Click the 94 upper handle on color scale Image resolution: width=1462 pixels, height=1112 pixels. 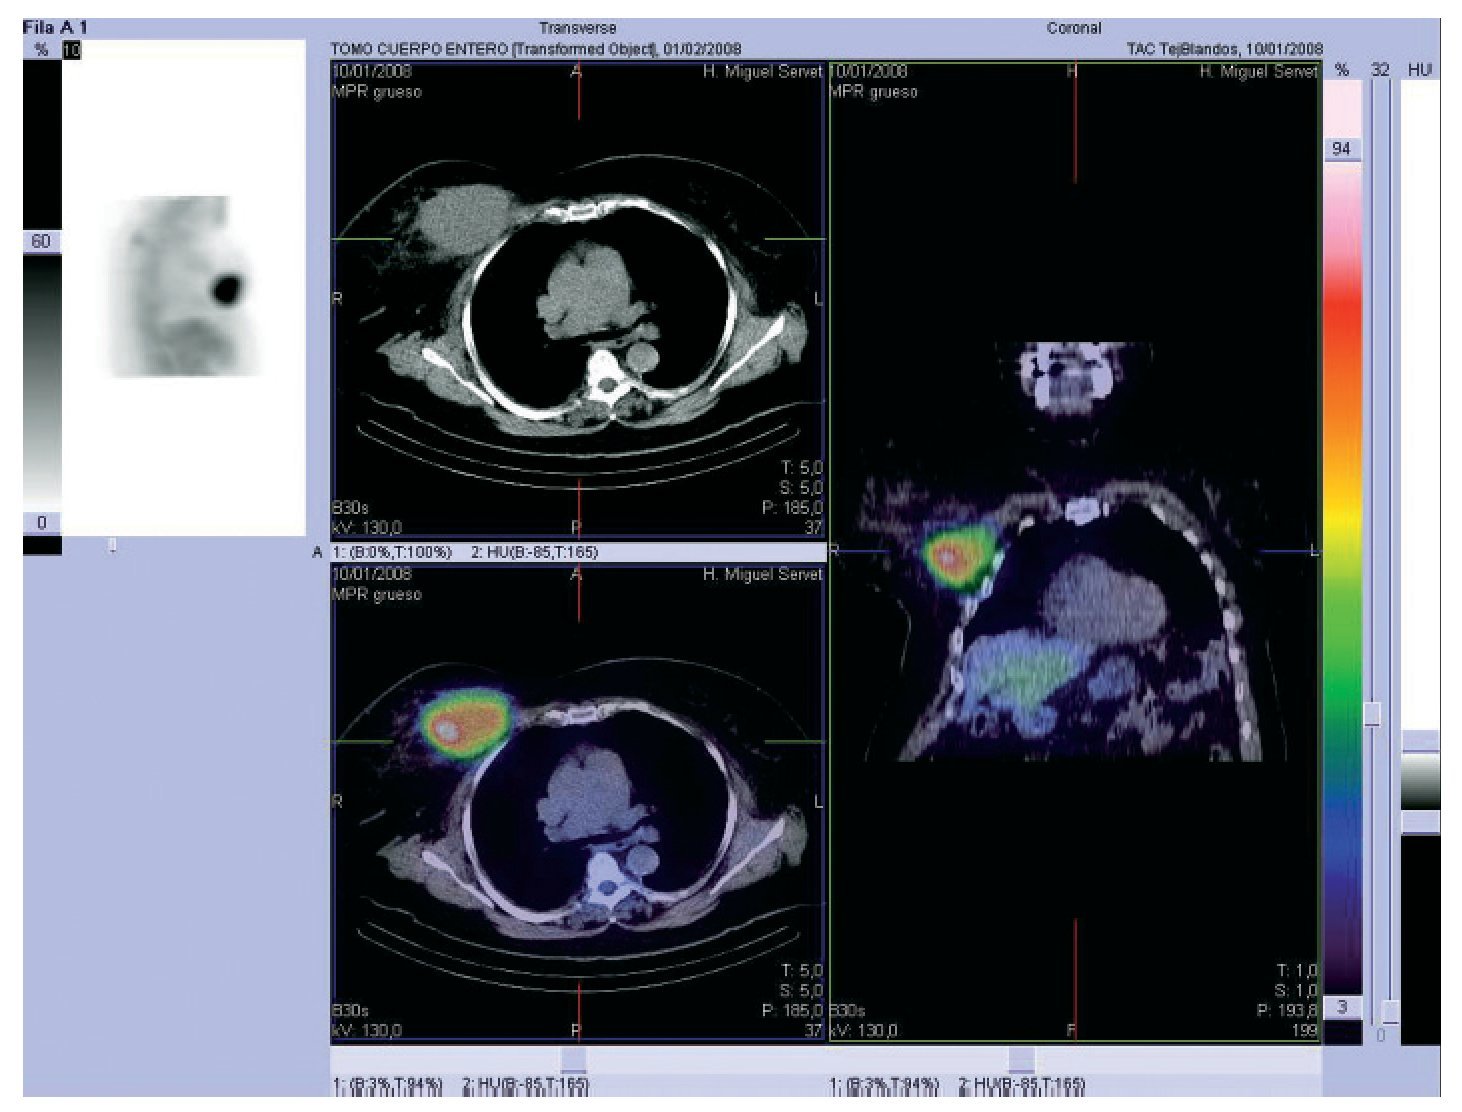(1342, 149)
